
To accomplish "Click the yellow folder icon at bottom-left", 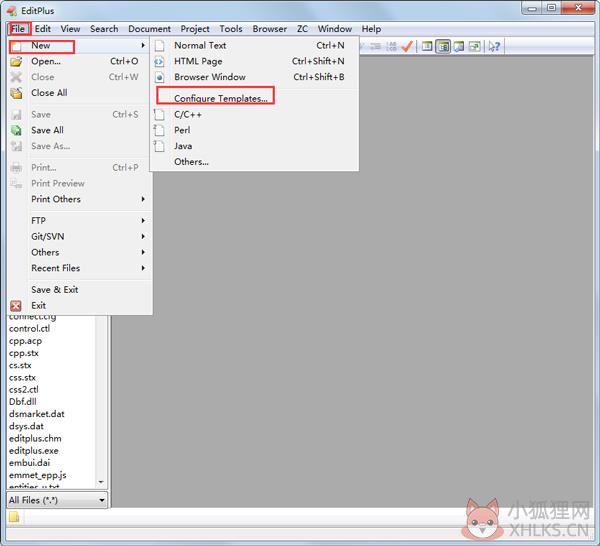I will pyautogui.click(x=14, y=517).
